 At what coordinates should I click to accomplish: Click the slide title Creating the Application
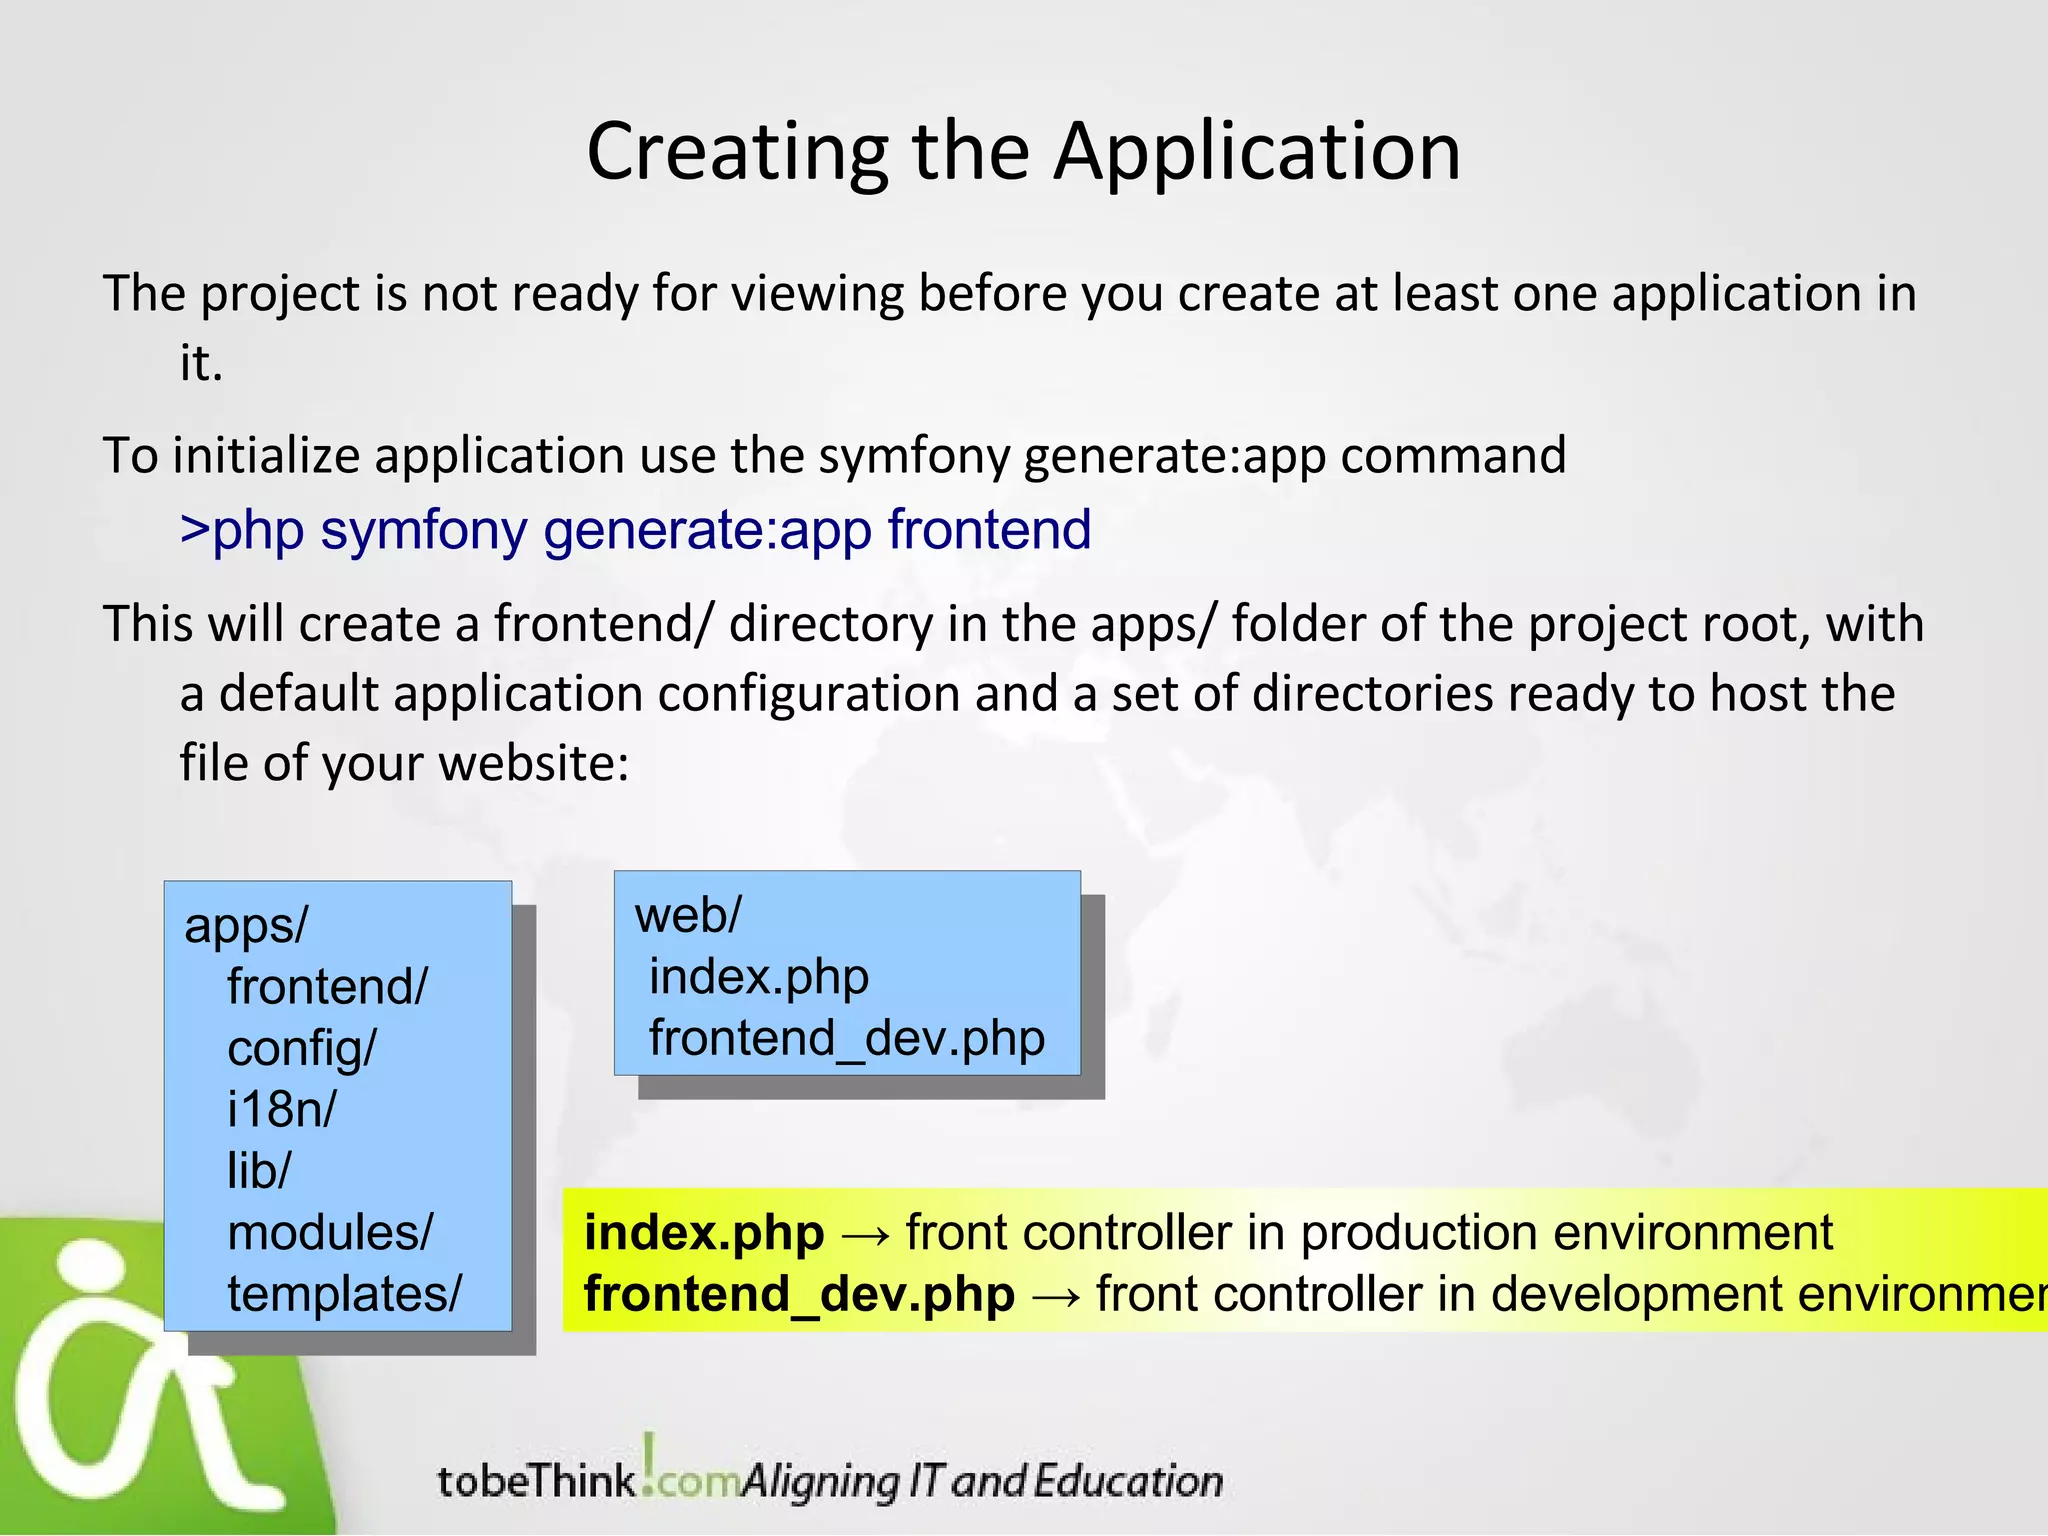coord(1023,151)
